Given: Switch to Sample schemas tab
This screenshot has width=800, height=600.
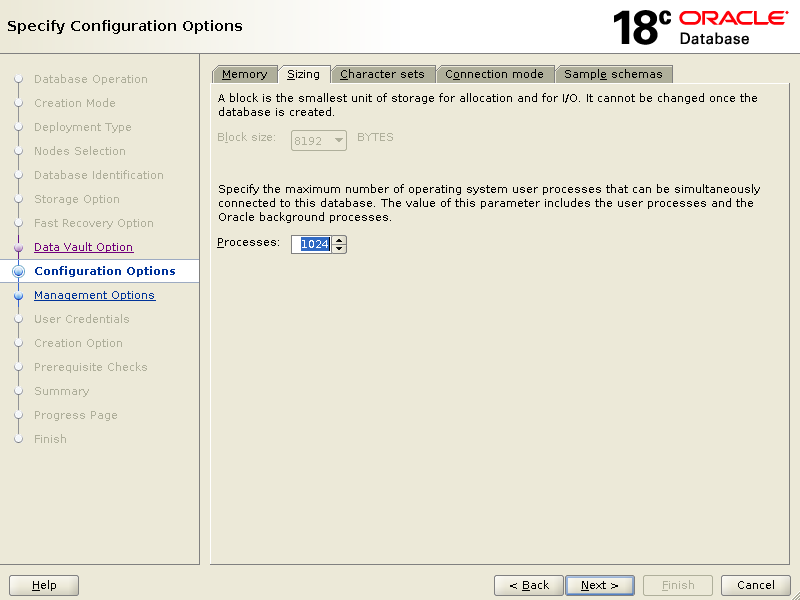Looking at the screenshot, I should (x=613, y=74).
